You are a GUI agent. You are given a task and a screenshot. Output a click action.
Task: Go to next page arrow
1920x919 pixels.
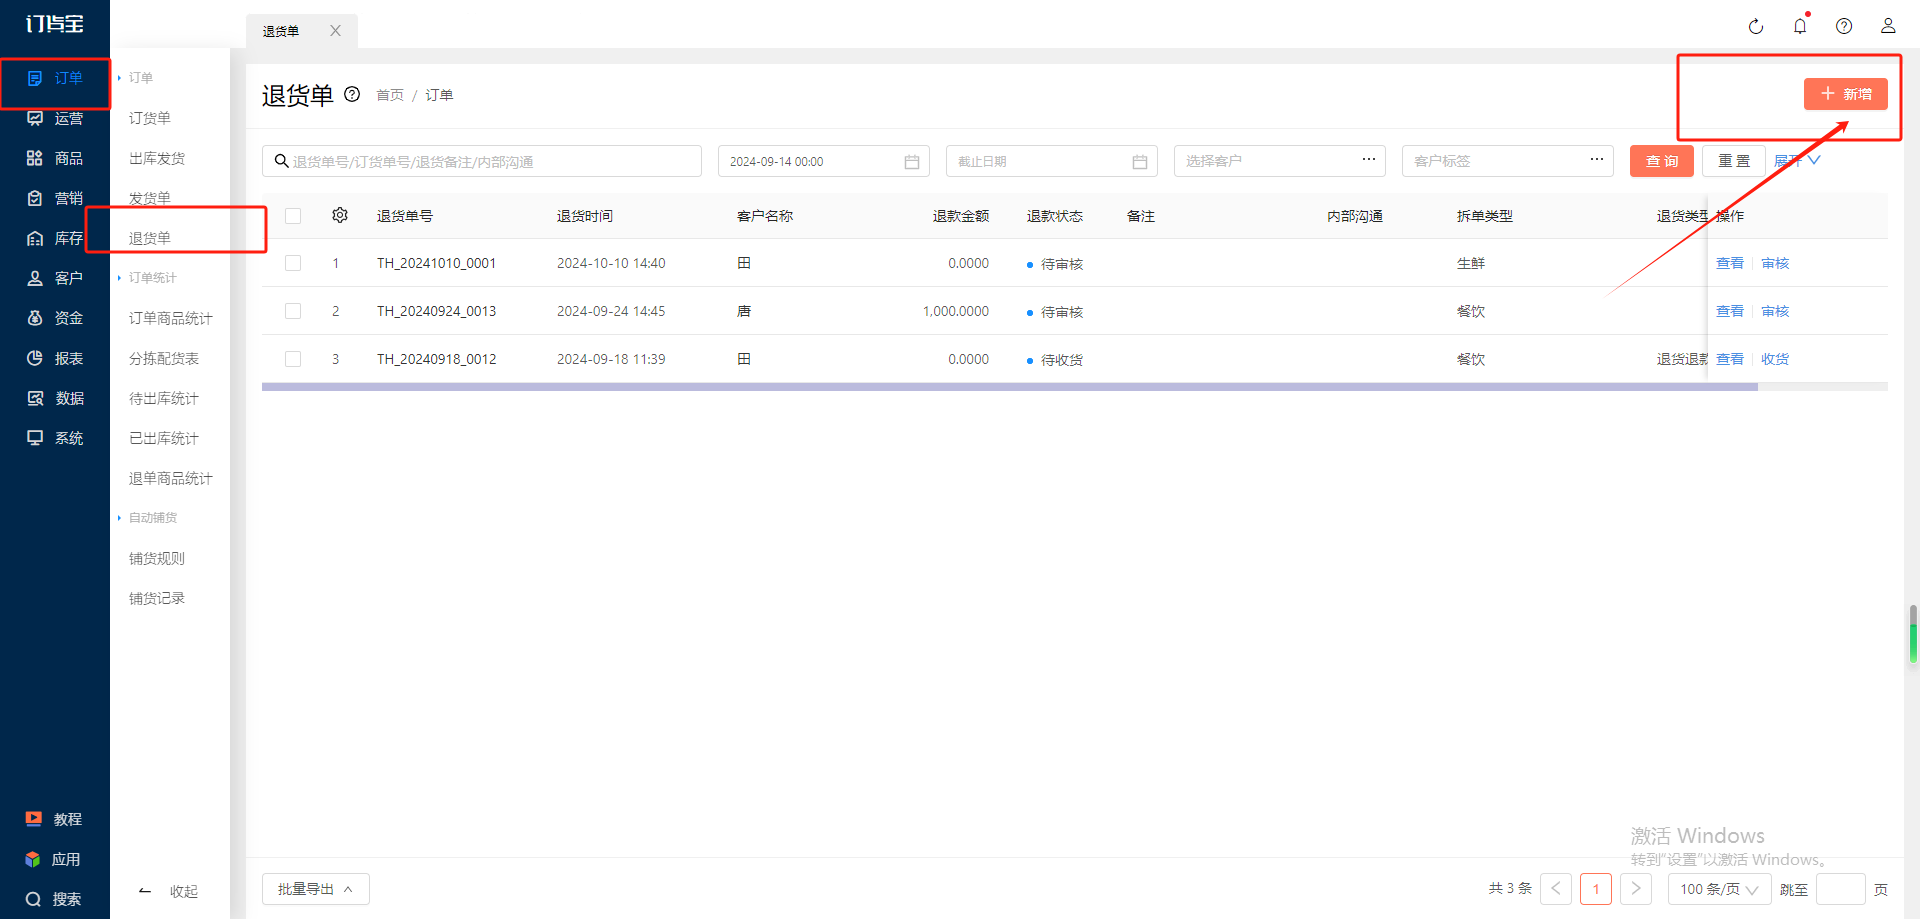1636,889
